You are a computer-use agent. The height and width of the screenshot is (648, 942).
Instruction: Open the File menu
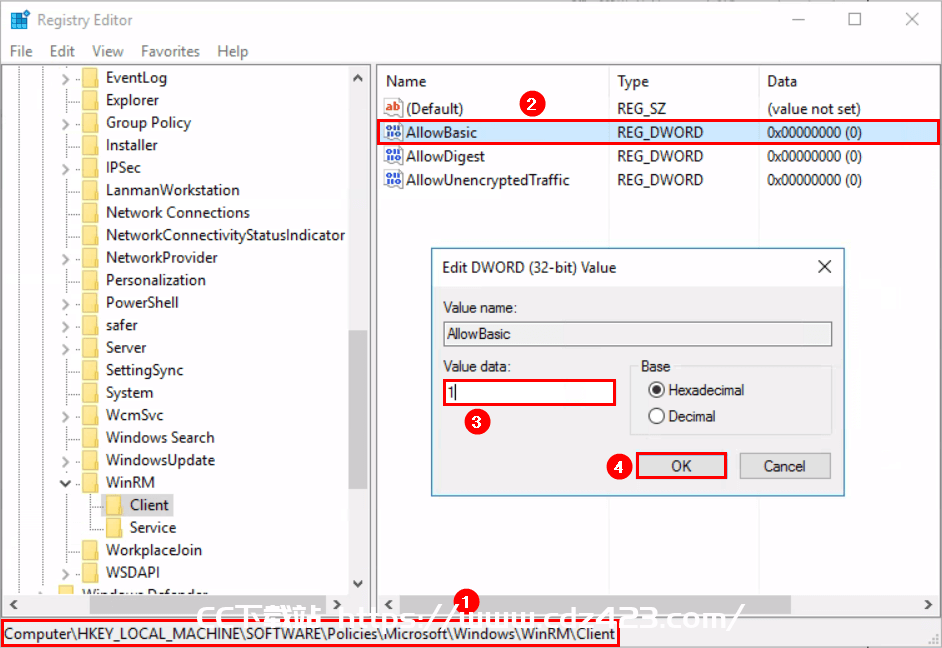tap(21, 52)
